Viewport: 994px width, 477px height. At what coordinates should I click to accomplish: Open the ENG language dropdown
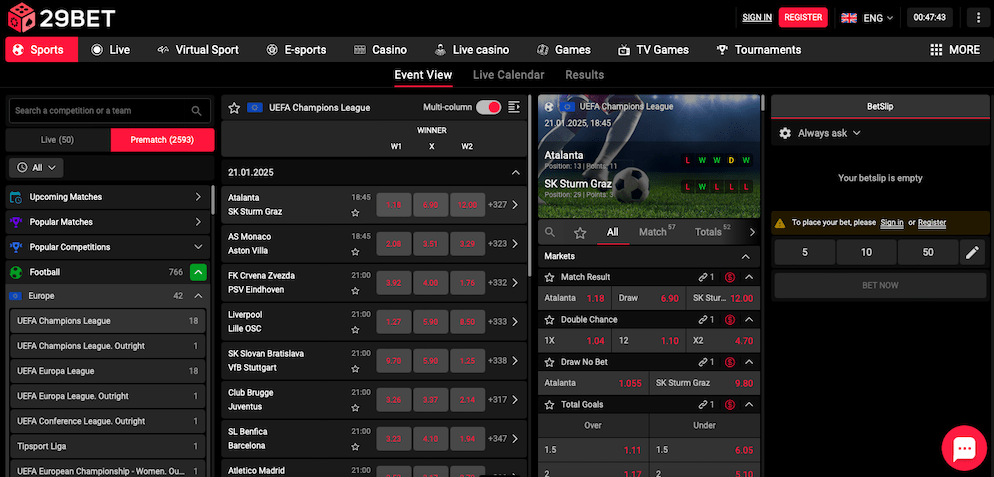(x=867, y=18)
